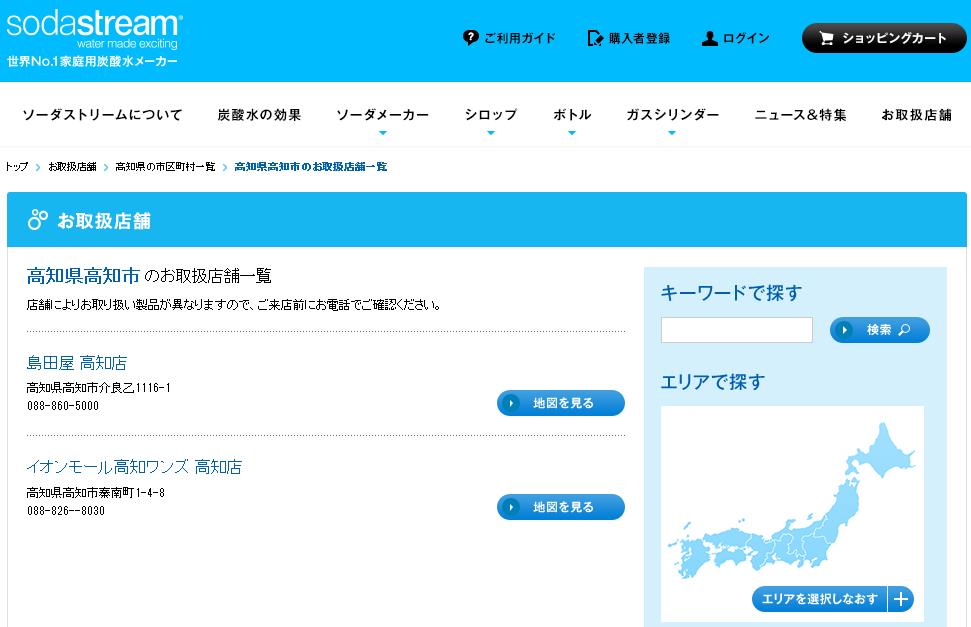View map for イオンモール高知ワンズ 高知店

560,507
